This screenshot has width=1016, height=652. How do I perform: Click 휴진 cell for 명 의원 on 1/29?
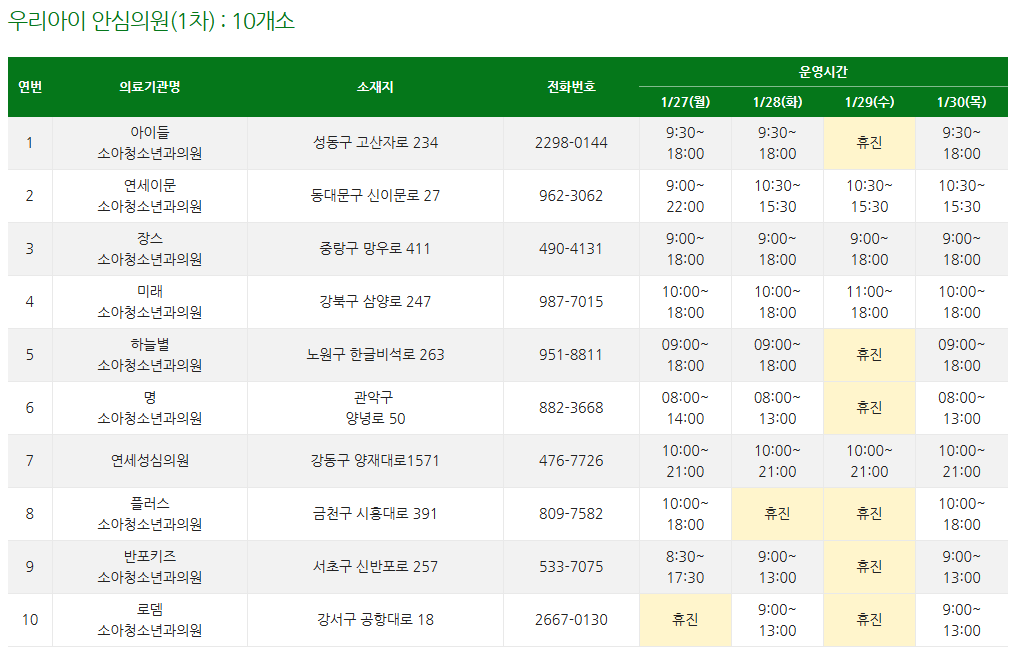(x=869, y=408)
